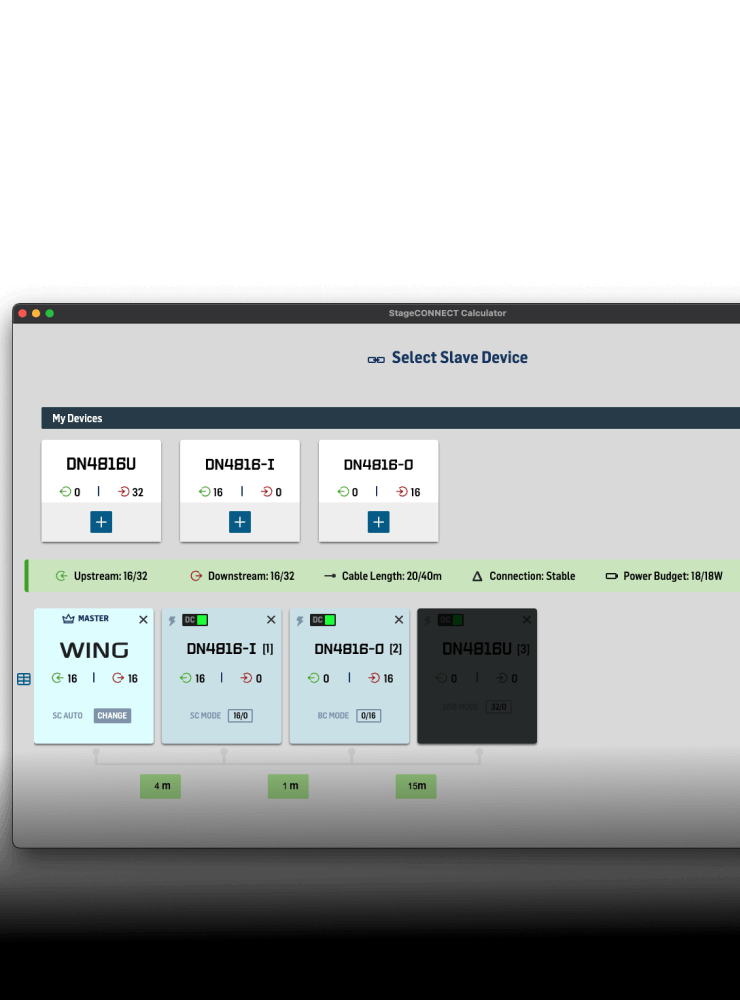
Task: Click DN4816-I [1] upstream 16 icon
Action: click(x=186, y=678)
